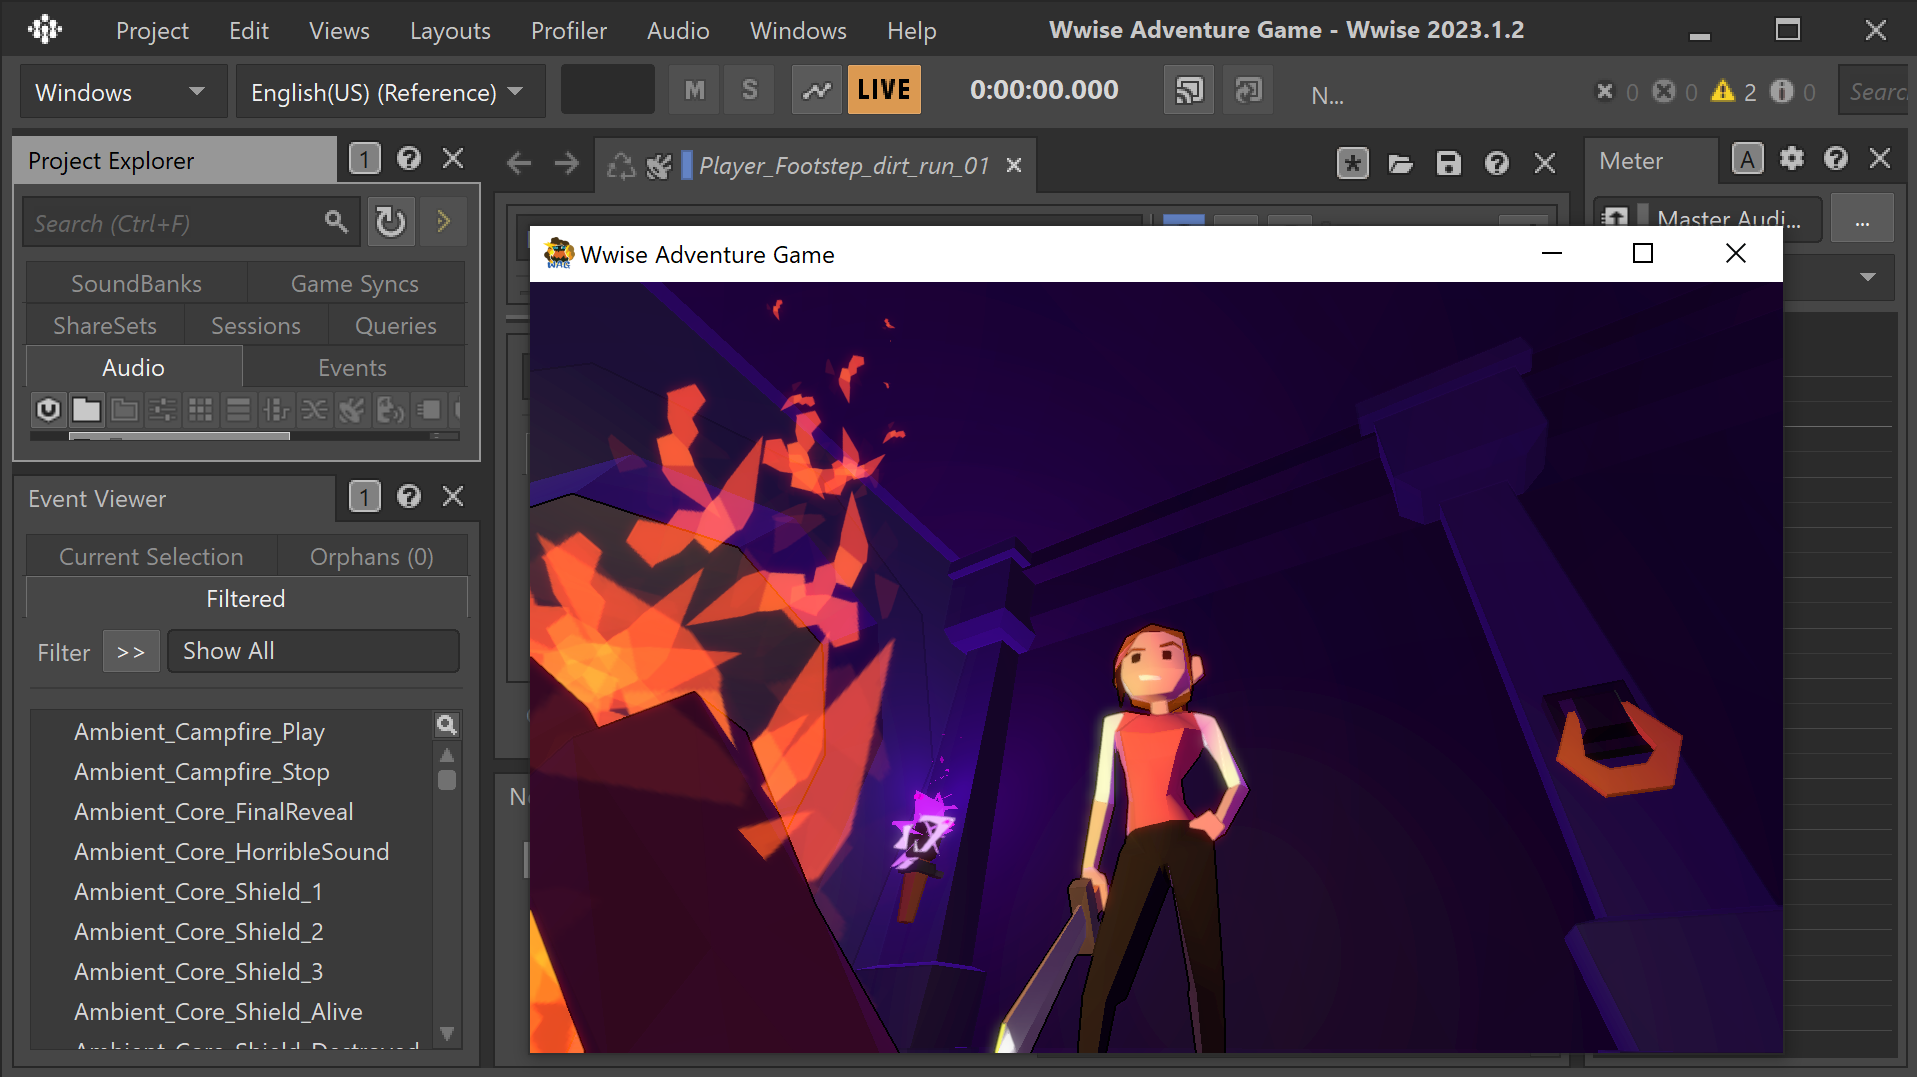This screenshot has width=1917, height=1077.
Task: Click the grid container filter icon
Action: 200,410
